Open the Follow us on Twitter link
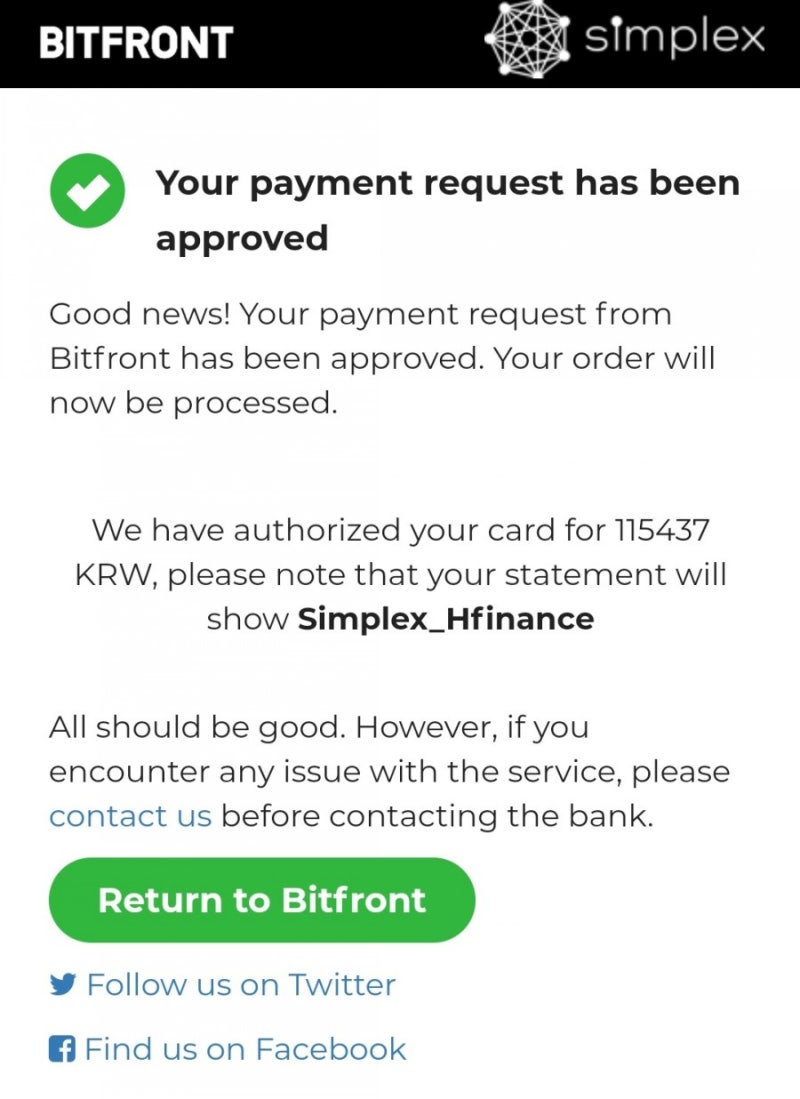 [x=241, y=985]
